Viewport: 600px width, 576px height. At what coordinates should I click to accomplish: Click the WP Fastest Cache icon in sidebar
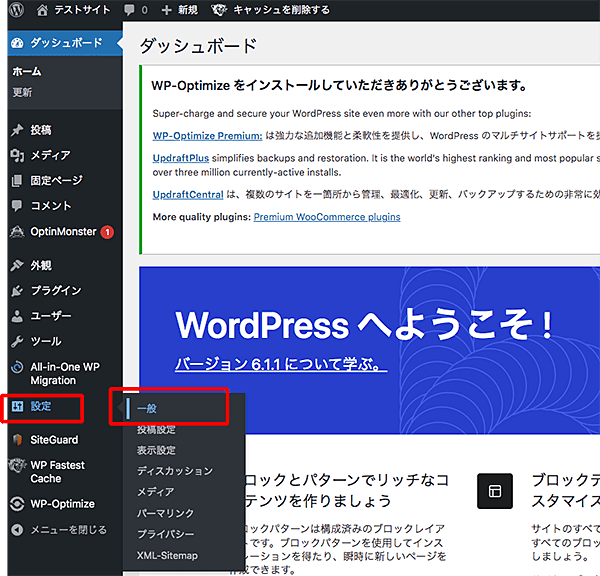click(x=17, y=465)
